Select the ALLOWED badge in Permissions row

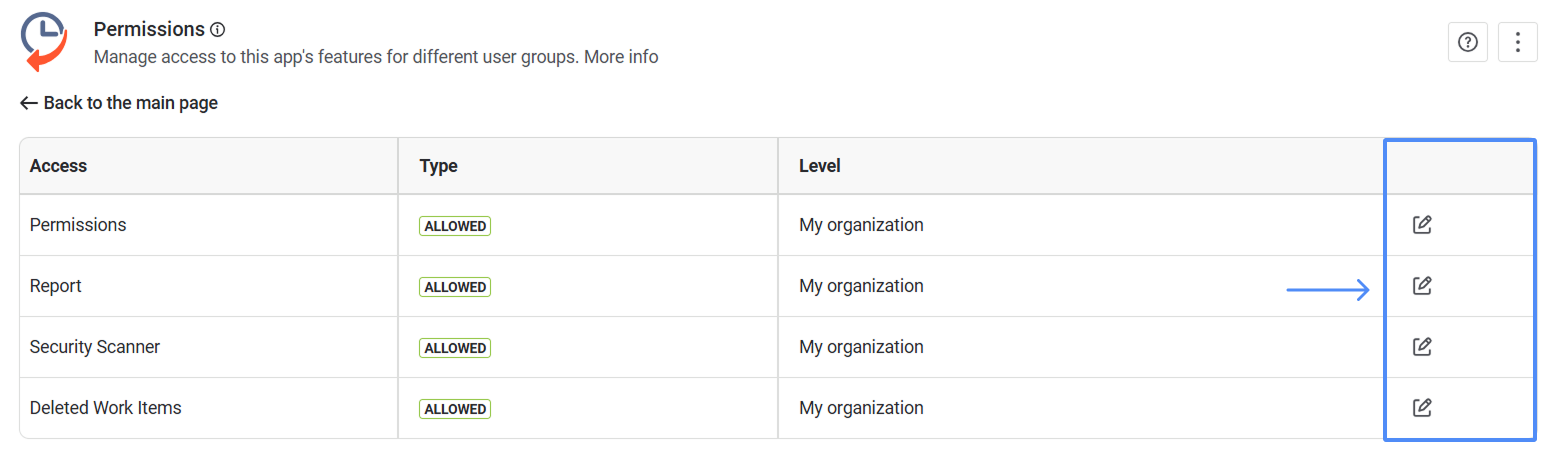point(455,226)
